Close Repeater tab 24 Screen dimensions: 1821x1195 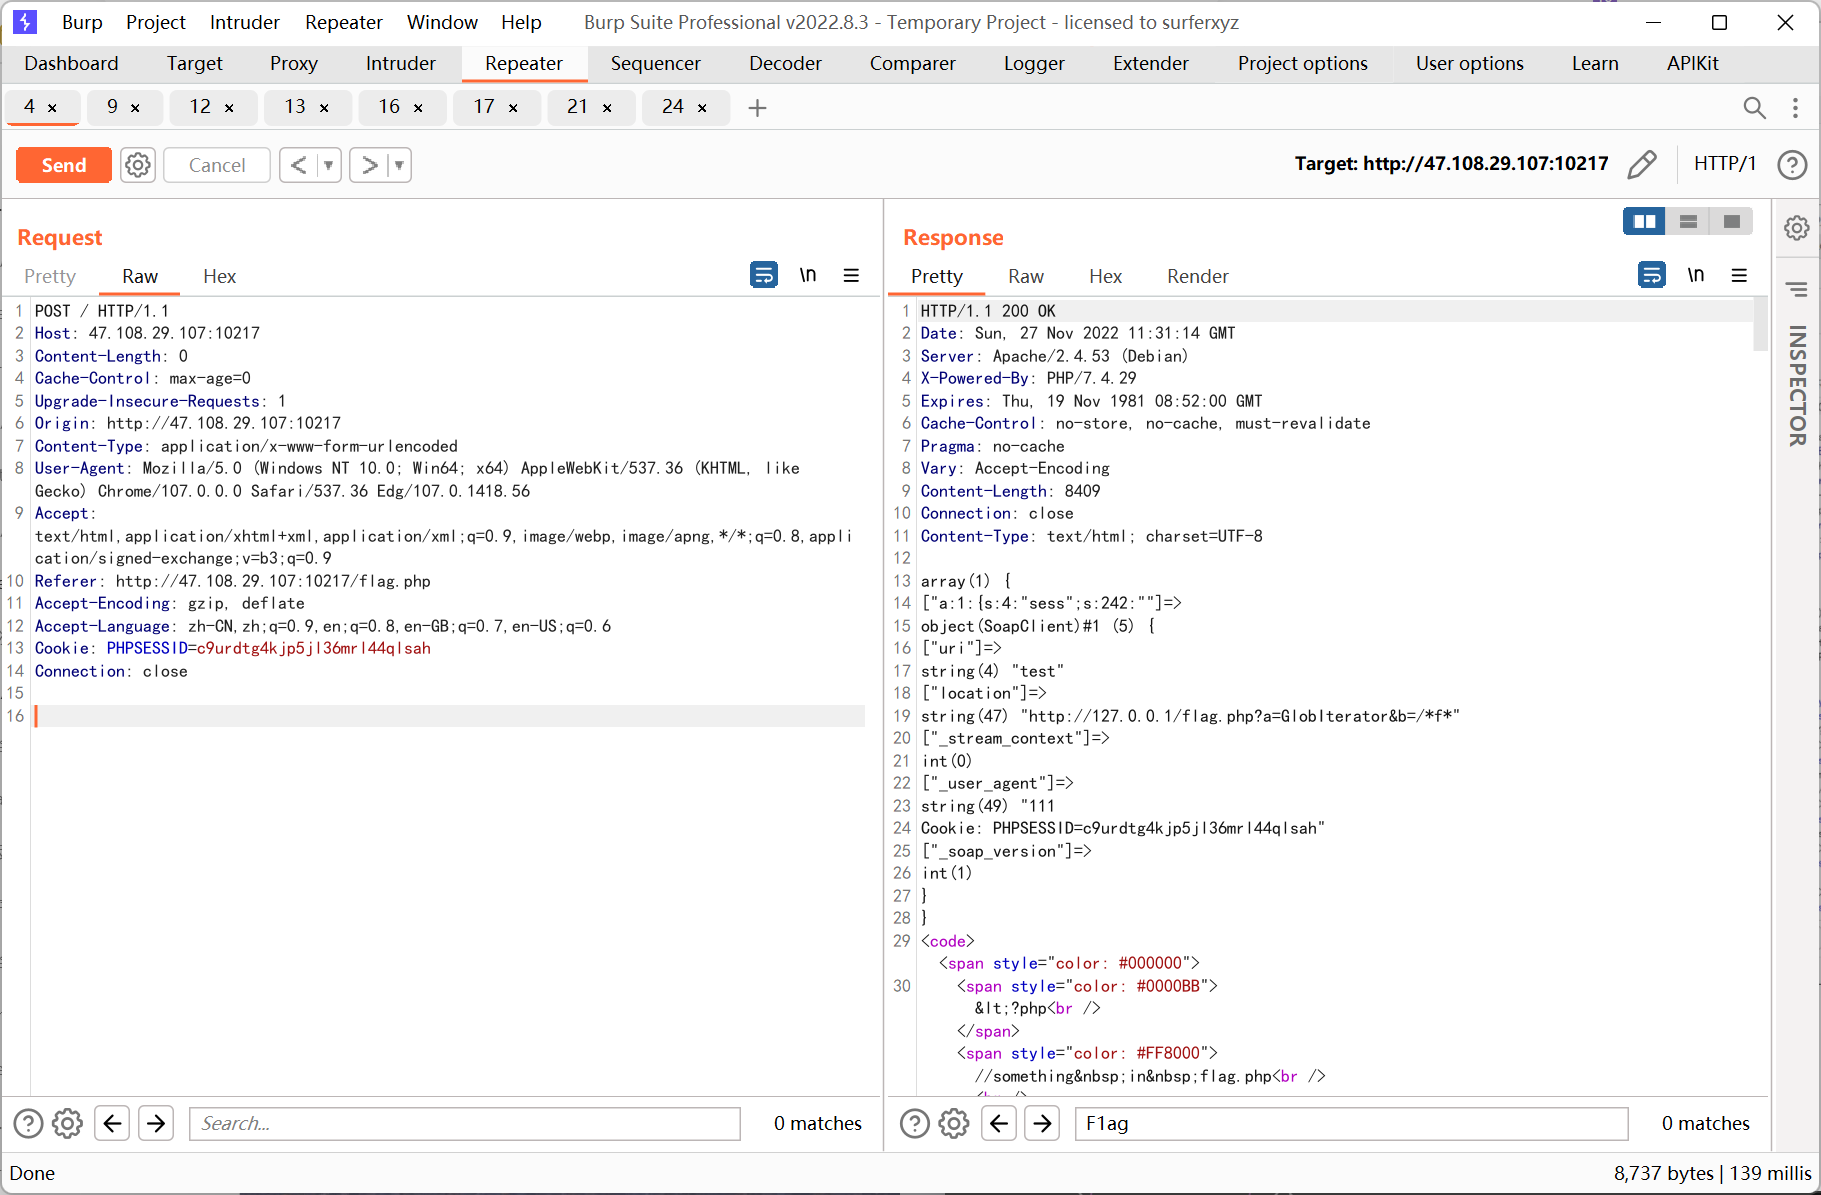[702, 108]
